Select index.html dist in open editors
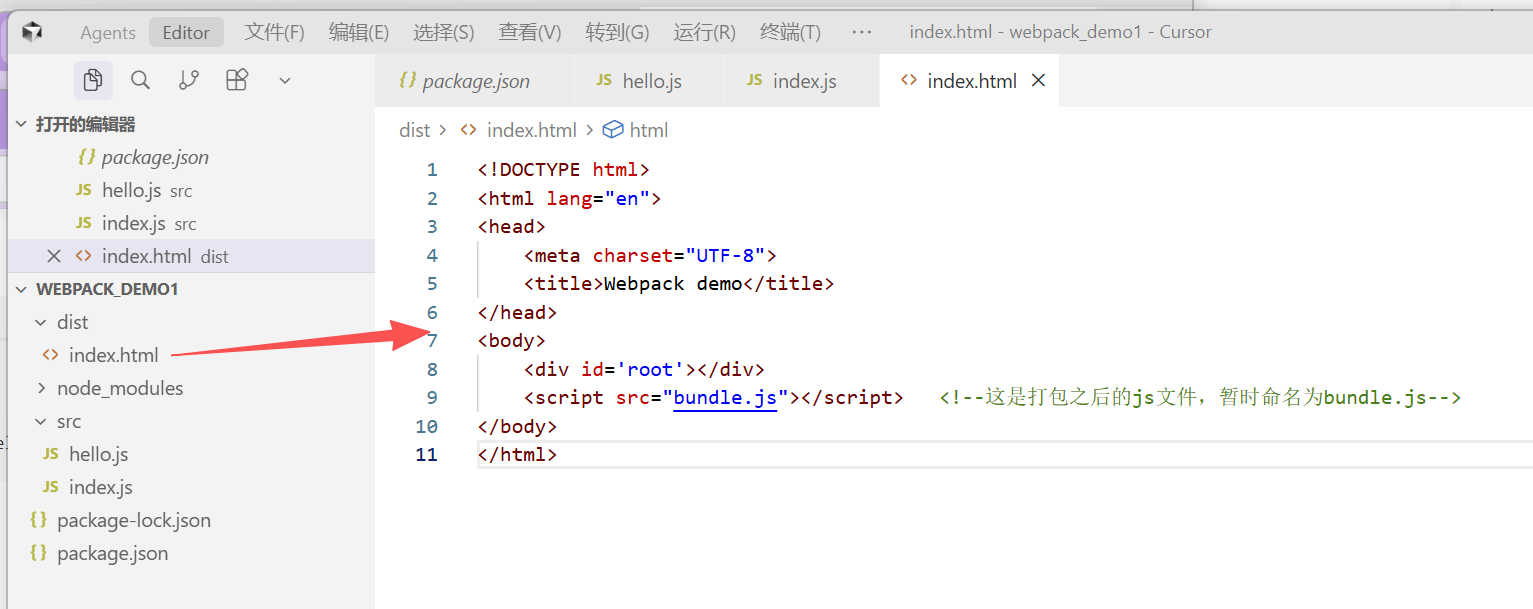Screen dimensions: 1533x609 (191, 256)
